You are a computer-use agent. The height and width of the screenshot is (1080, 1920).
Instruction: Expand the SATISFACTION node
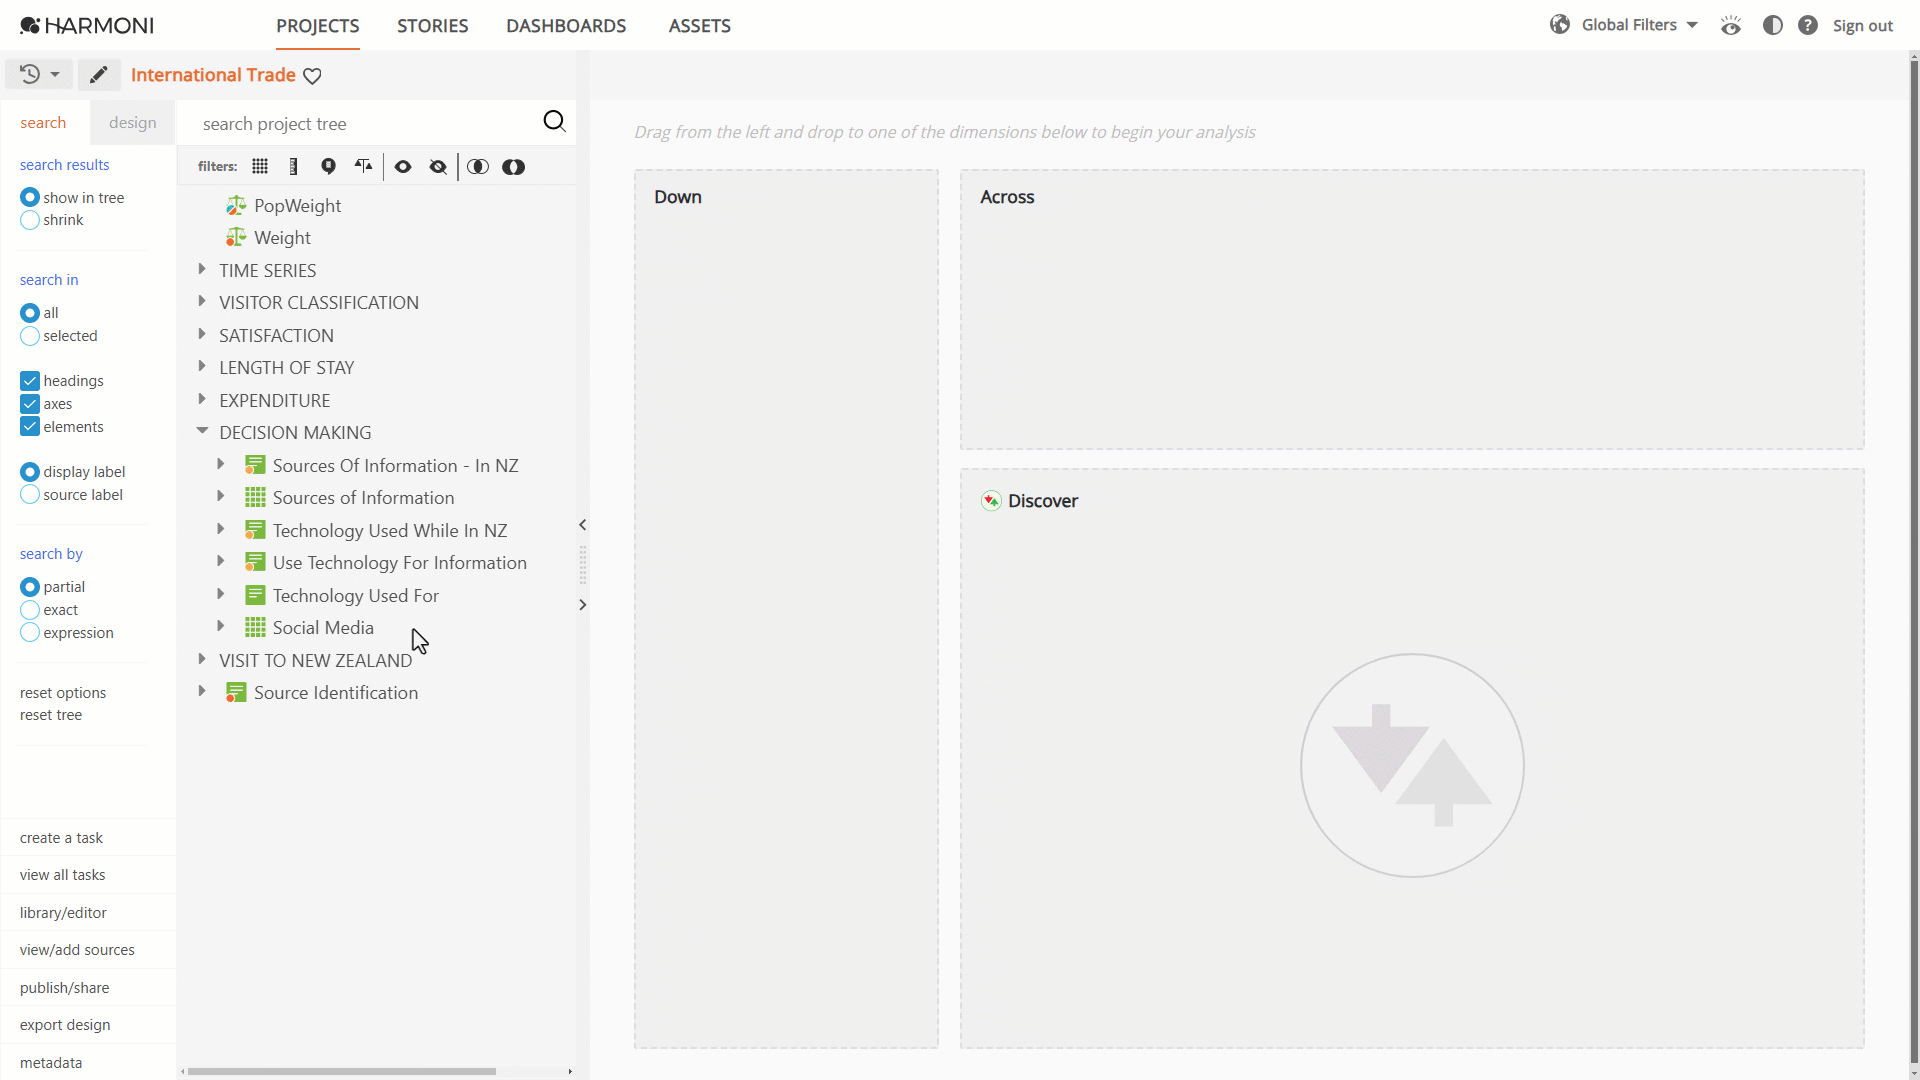click(x=202, y=334)
